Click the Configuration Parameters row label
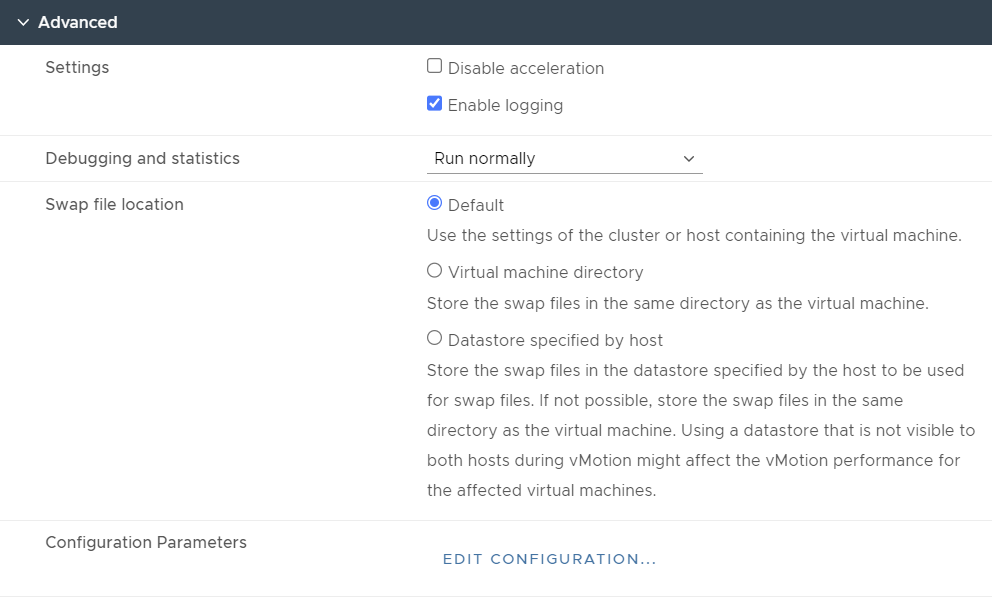The image size is (992, 597). click(146, 543)
